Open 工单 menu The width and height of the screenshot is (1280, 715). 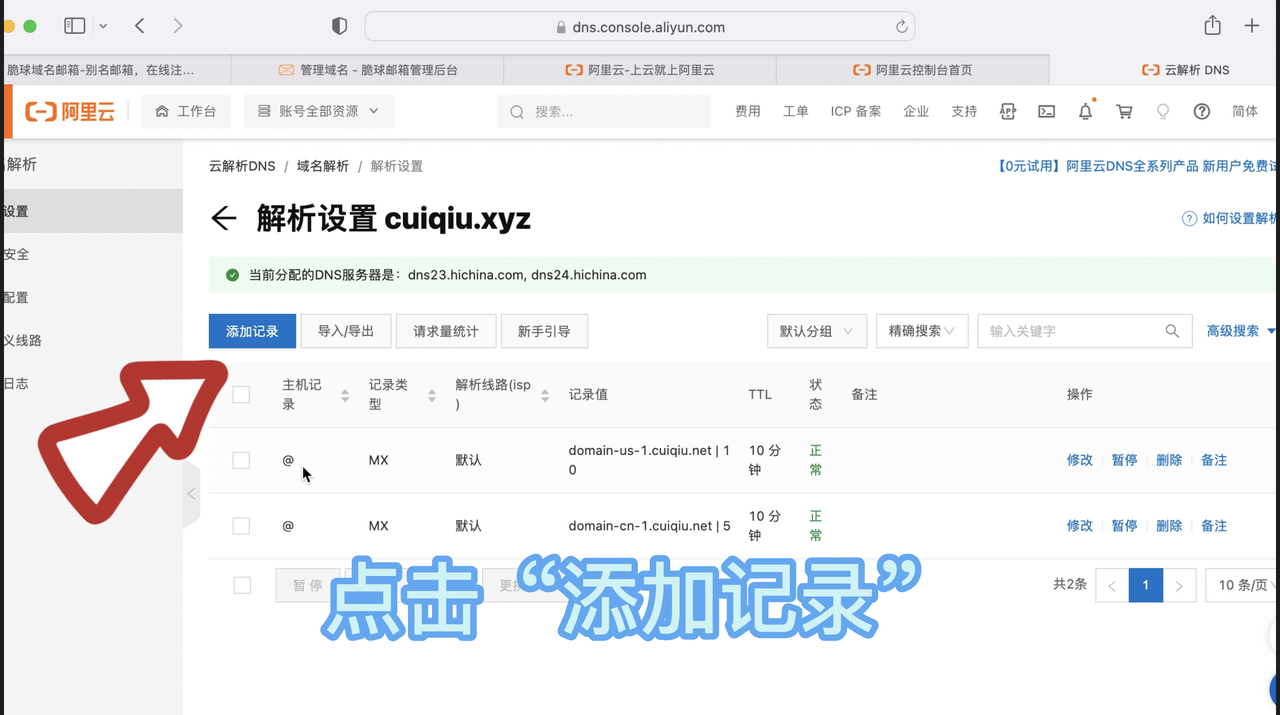[796, 111]
